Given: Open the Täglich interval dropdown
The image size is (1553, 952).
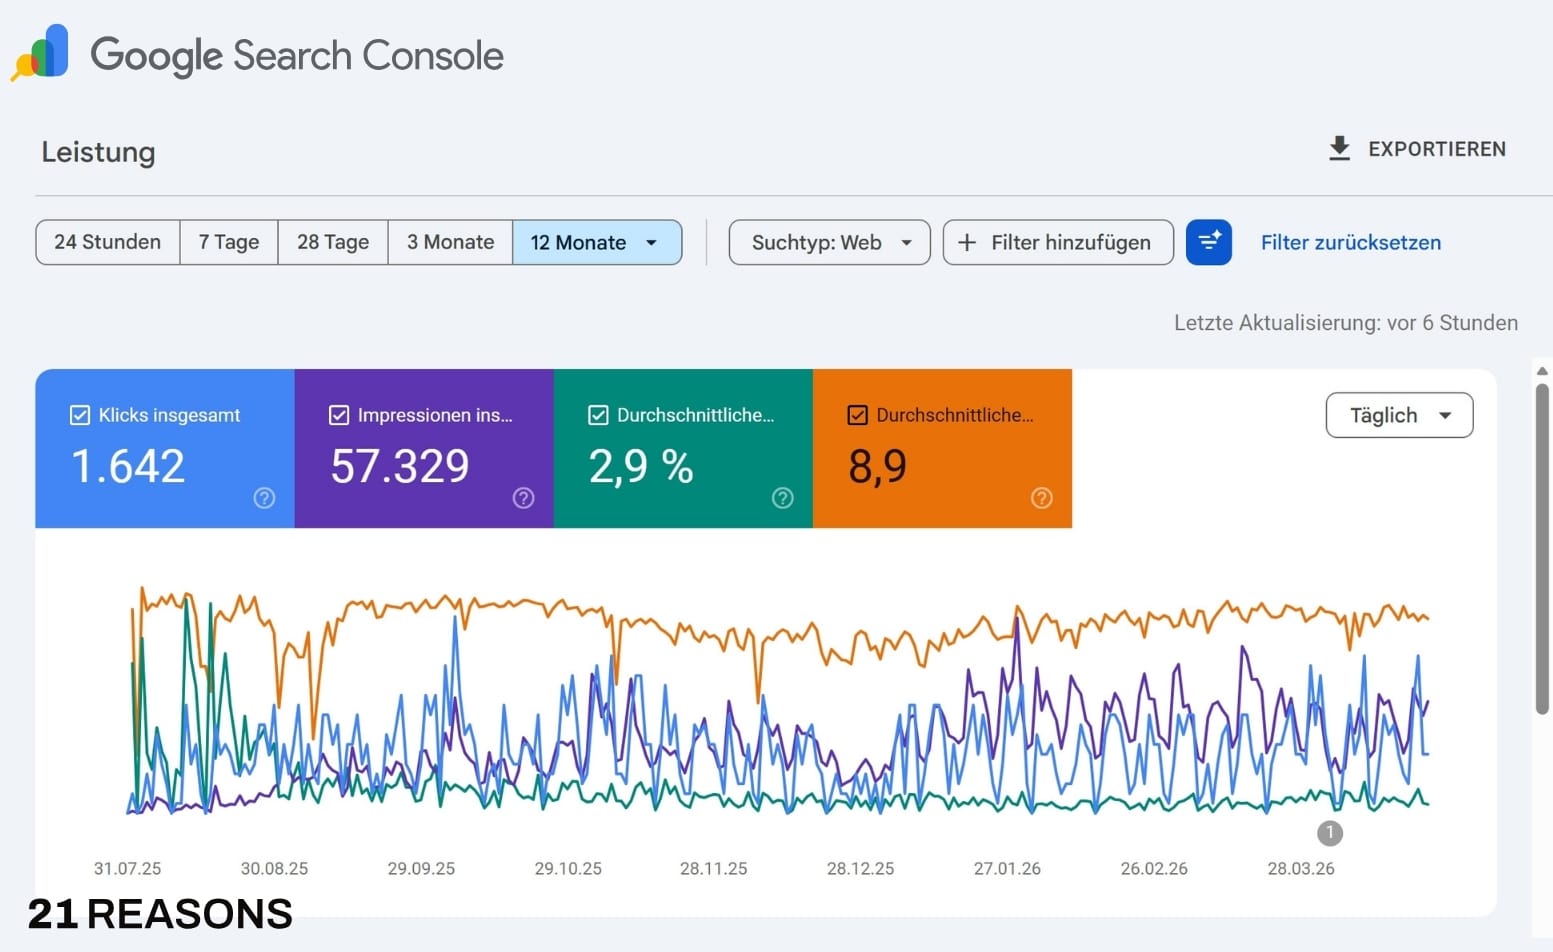Looking at the screenshot, I should point(1399,415).
